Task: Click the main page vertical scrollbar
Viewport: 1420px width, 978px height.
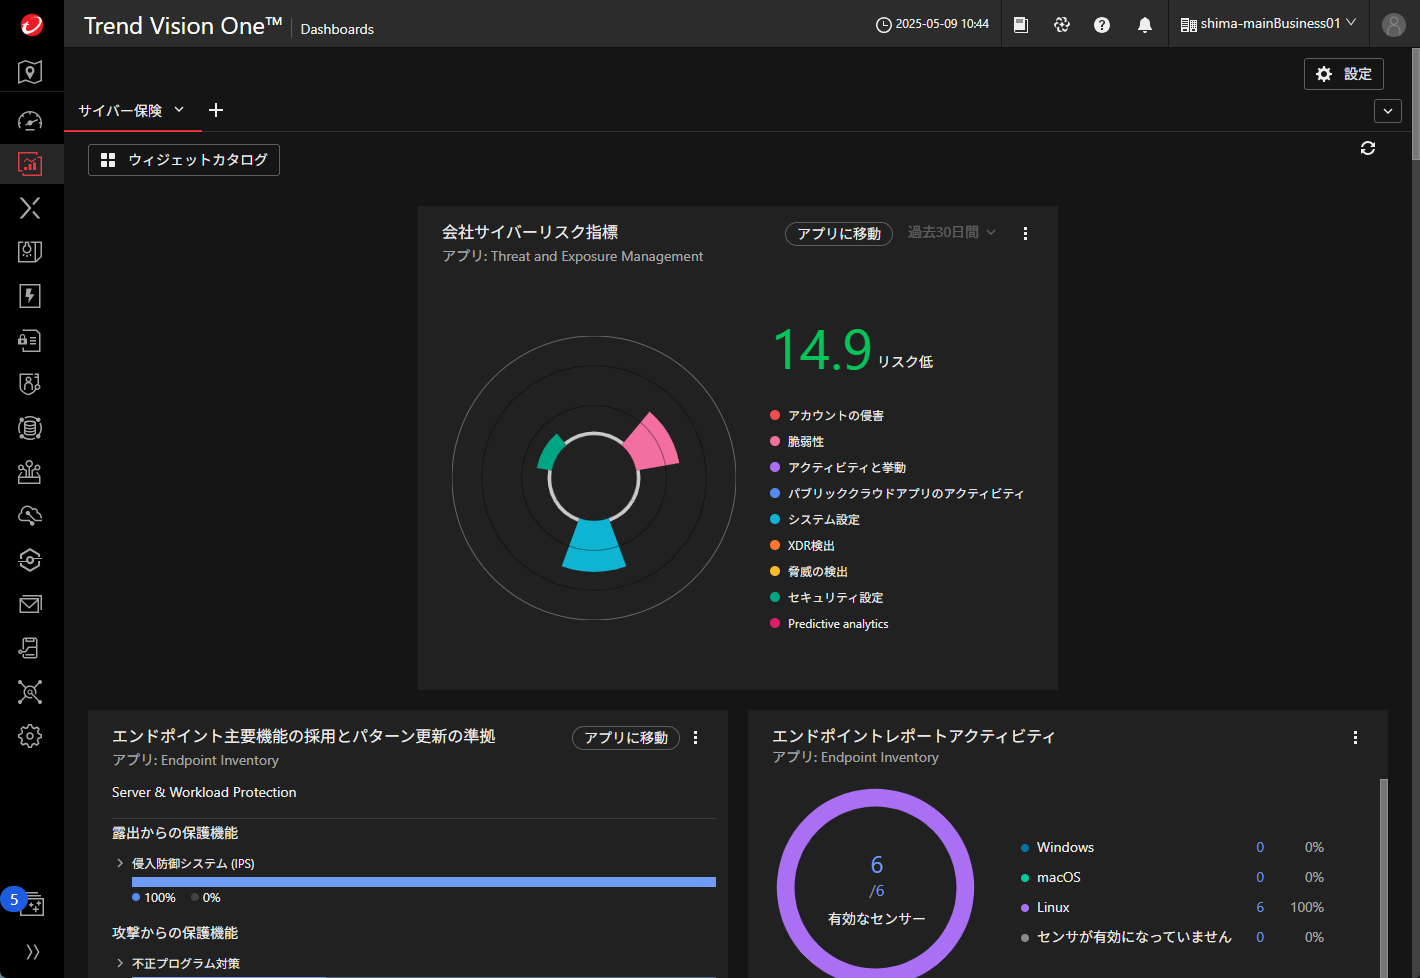Action: pos(1416,104)
